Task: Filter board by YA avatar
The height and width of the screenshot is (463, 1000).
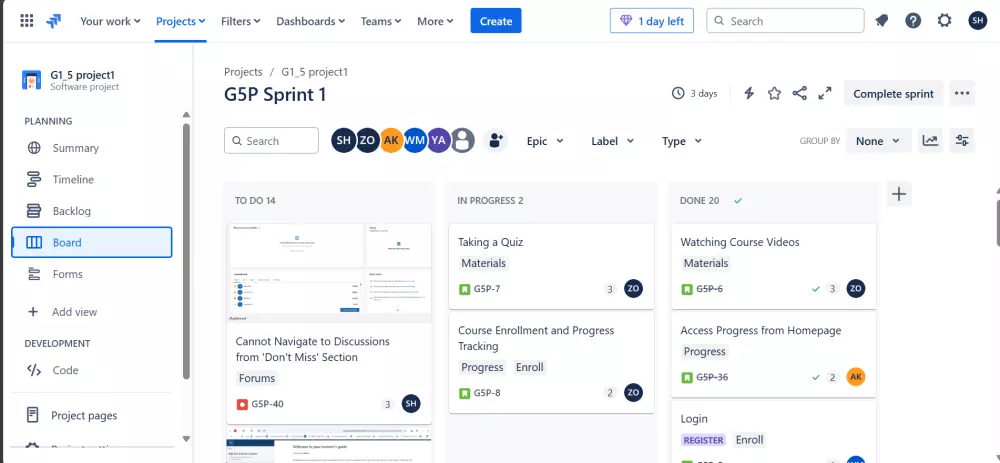Action: click(439, 141)
